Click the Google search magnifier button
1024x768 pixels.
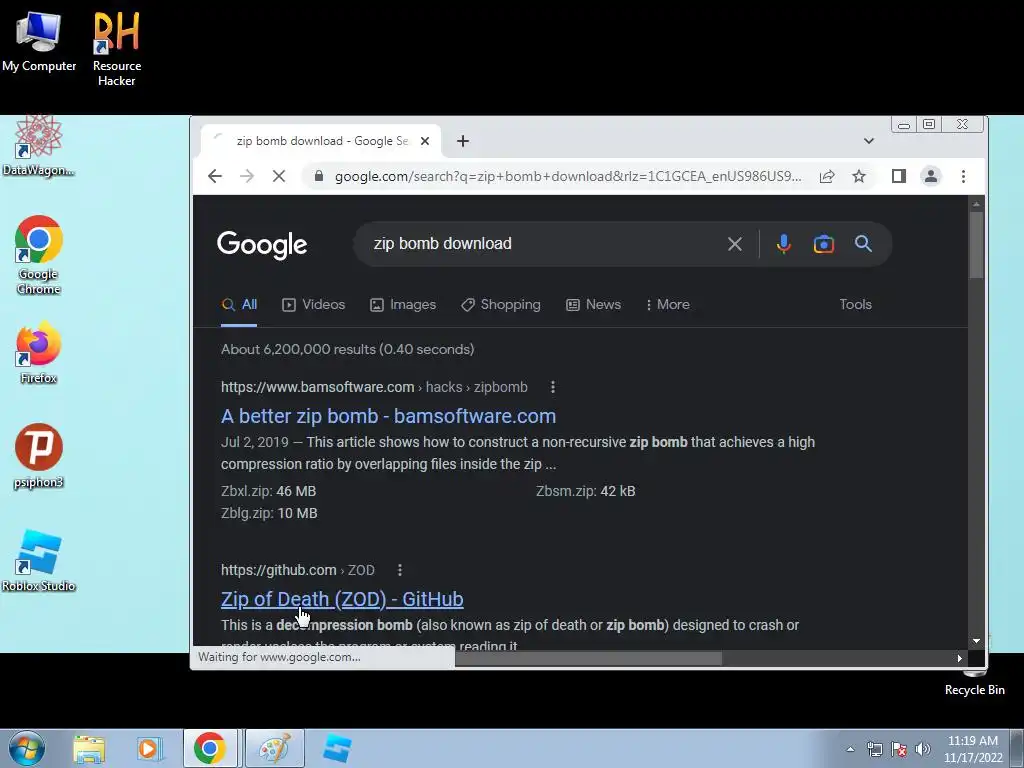[863, 244]
